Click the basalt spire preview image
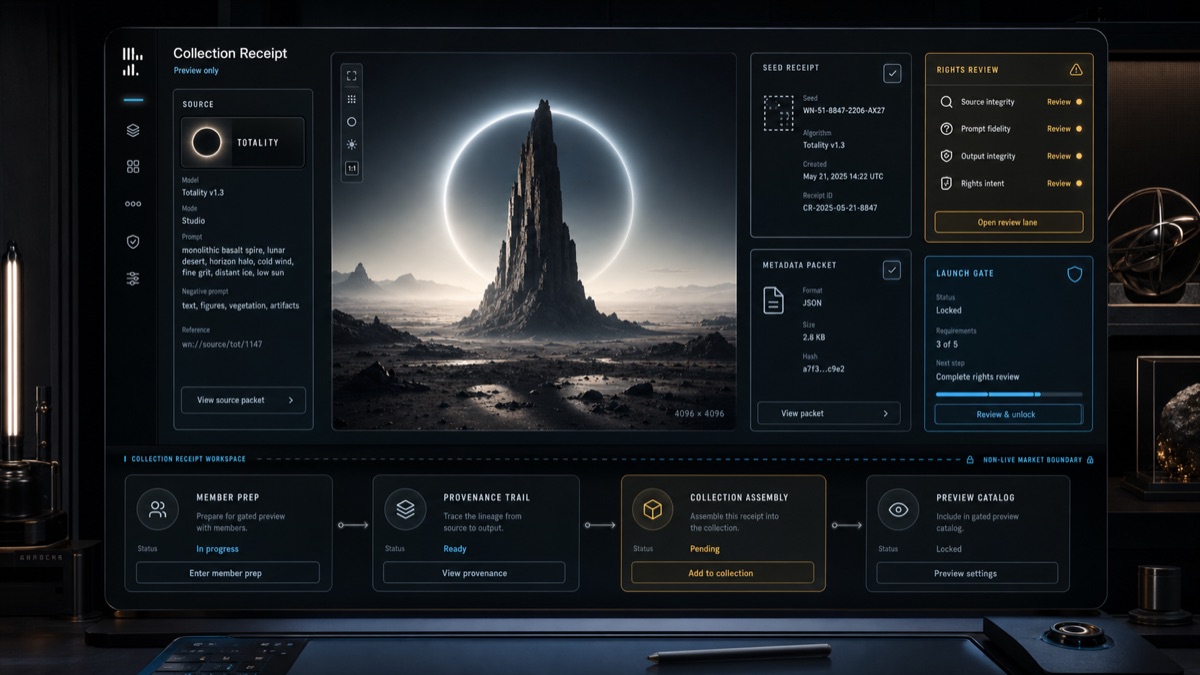Image resolution: width=1200 pixels, height=675 pixels. click(x=533, y=241)
